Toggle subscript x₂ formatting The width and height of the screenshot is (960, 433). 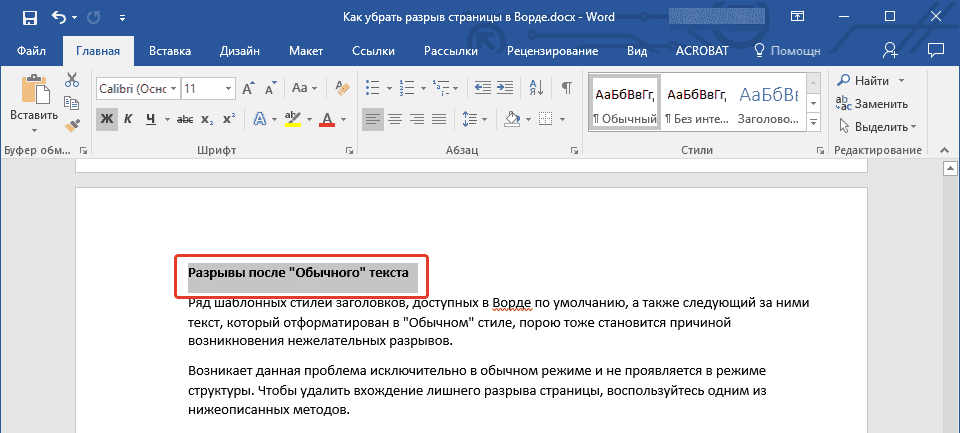coord(207,119)
